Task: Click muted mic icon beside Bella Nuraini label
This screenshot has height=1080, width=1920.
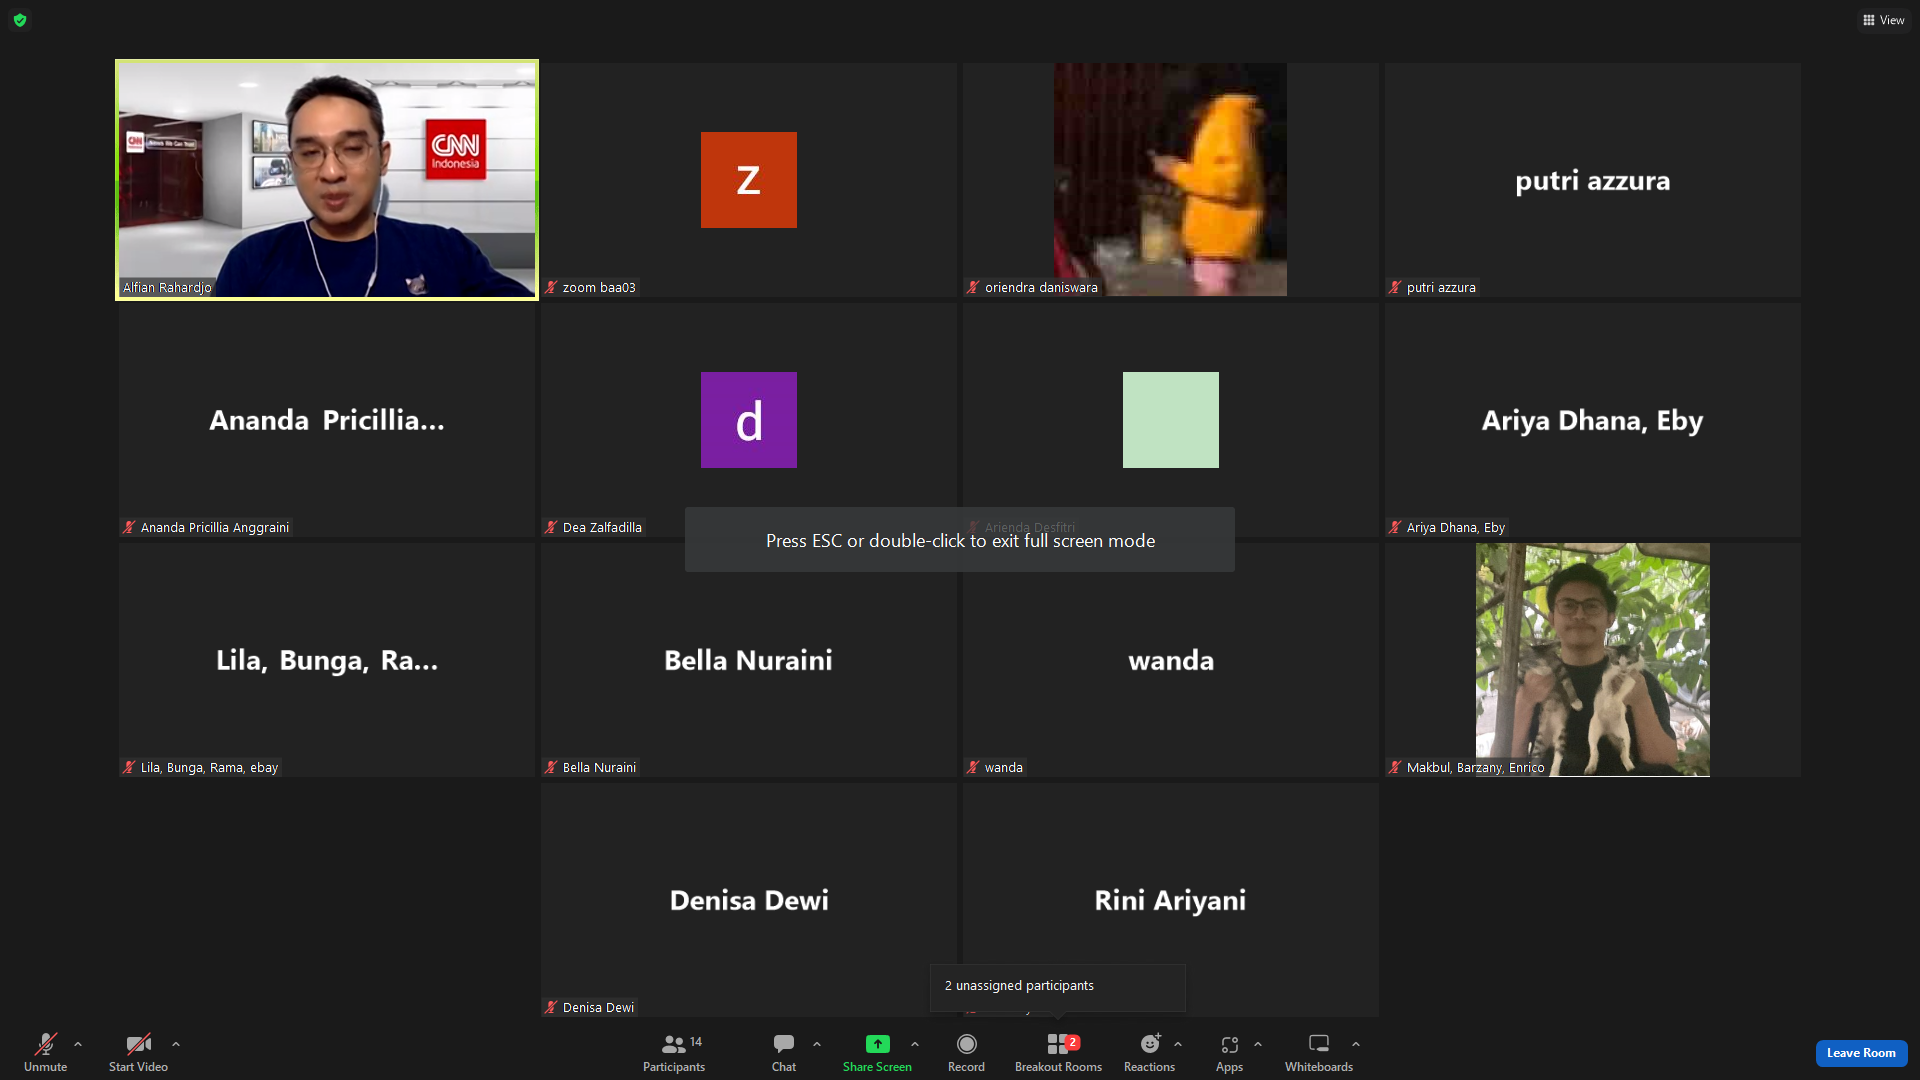Action: click(x=551, y=768)
